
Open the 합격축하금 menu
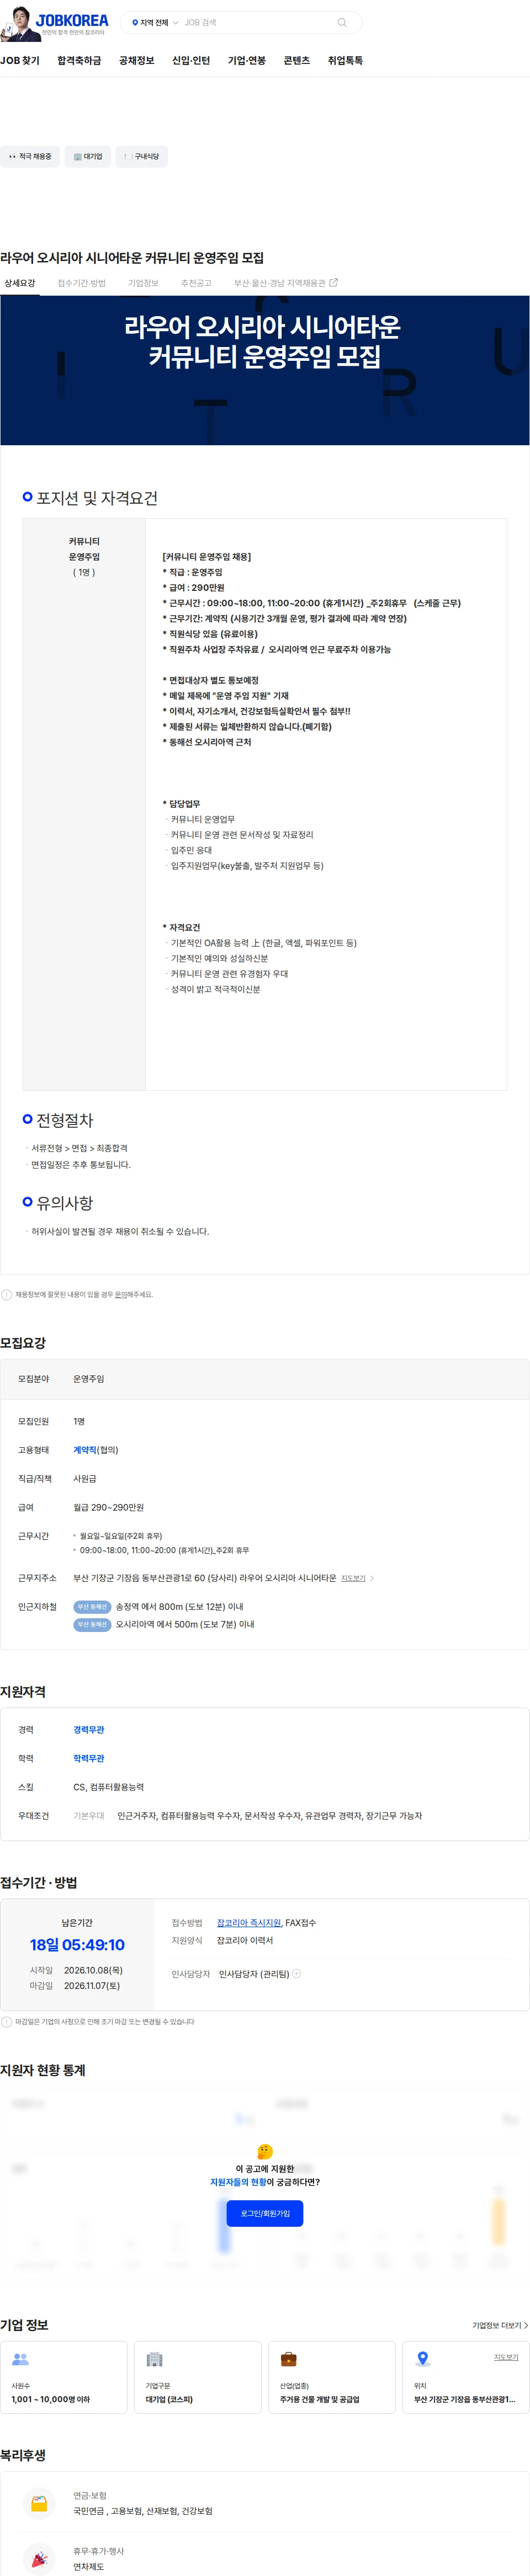pos(79,61)
